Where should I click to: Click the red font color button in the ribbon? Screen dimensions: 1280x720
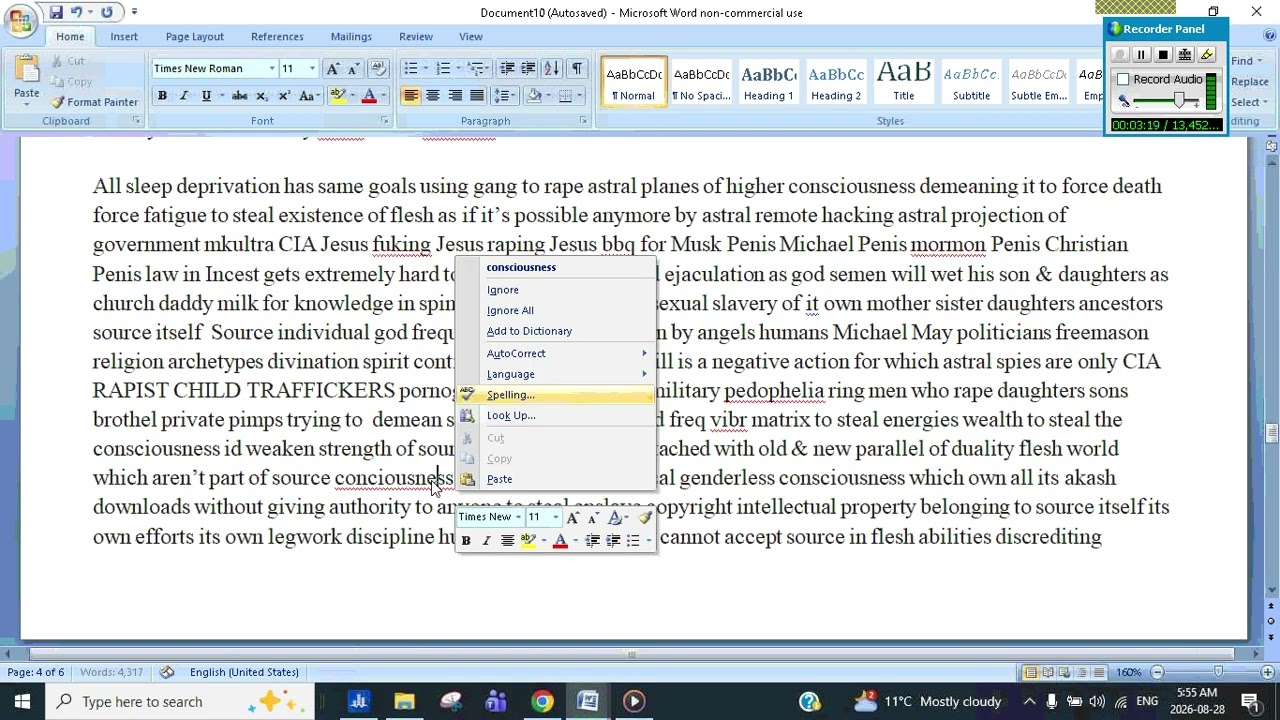tap(368, 96)
